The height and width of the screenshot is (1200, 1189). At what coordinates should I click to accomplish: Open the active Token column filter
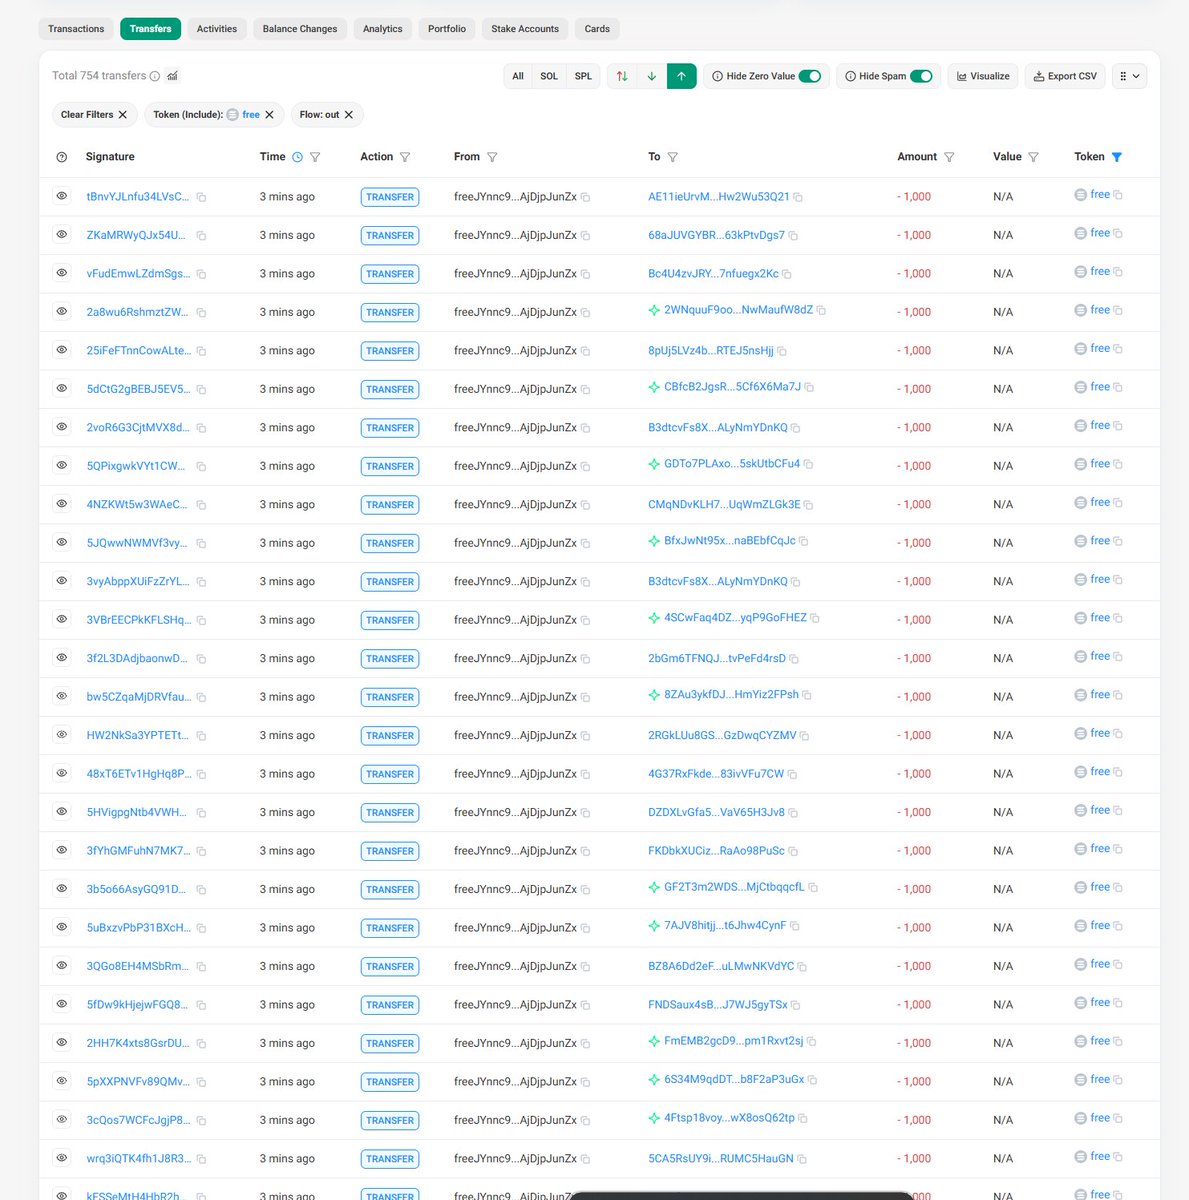[x=1117, y=157]
